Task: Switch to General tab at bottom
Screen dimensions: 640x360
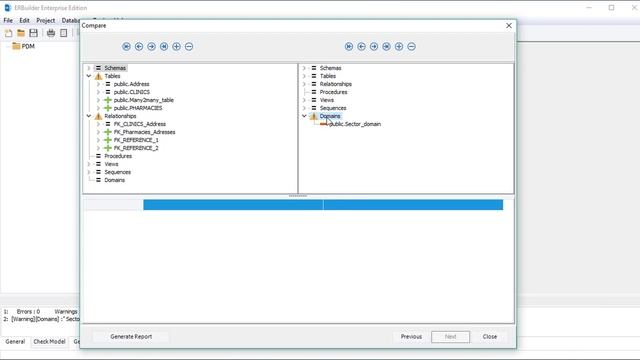Action: click(x=15, y=342)
